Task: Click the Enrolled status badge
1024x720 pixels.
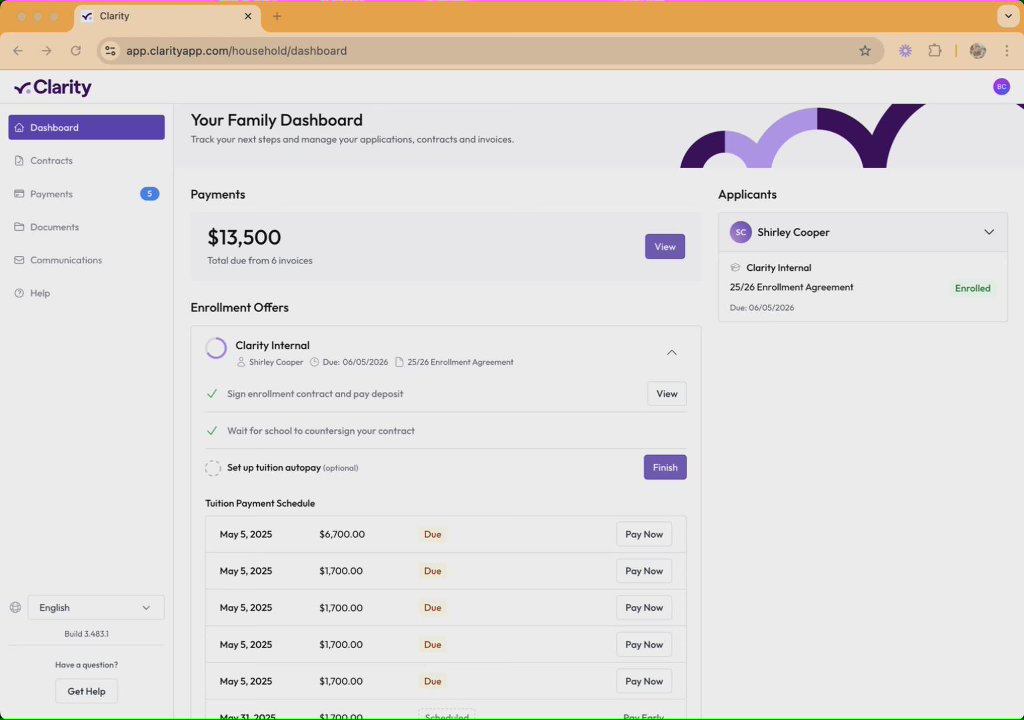Action: click(972, 288)
